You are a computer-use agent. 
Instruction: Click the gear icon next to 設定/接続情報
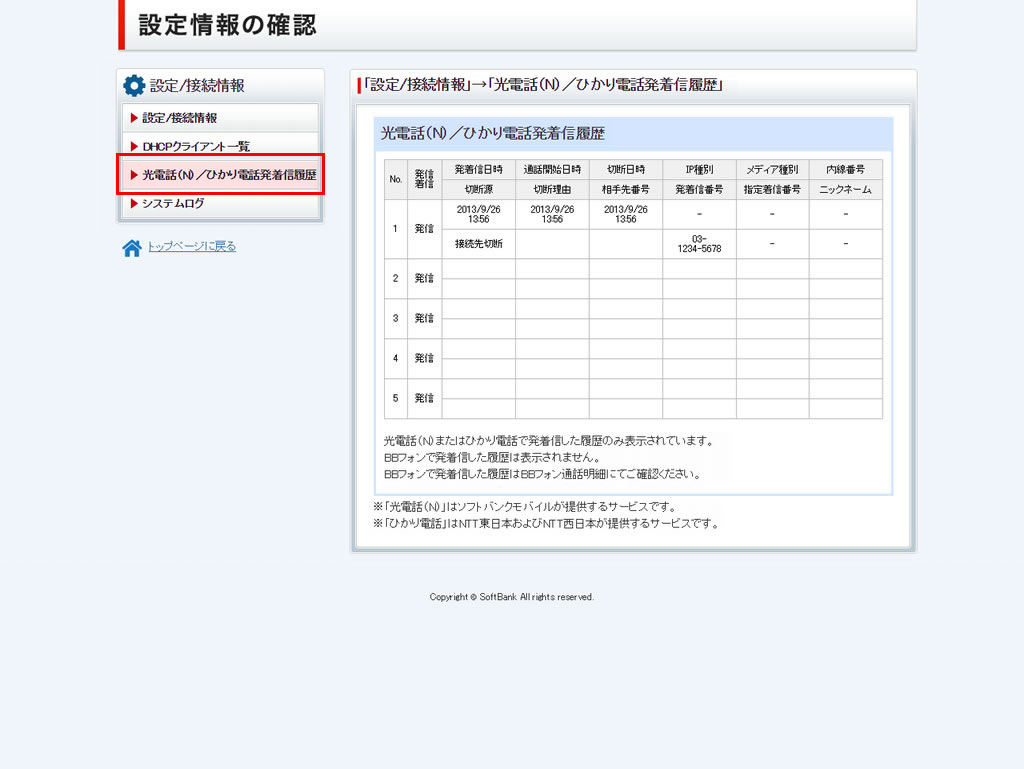click(134, 86)
